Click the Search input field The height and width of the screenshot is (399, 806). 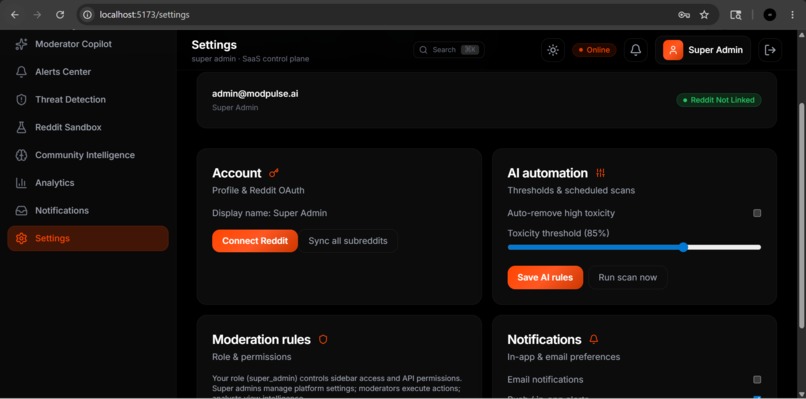449,50
